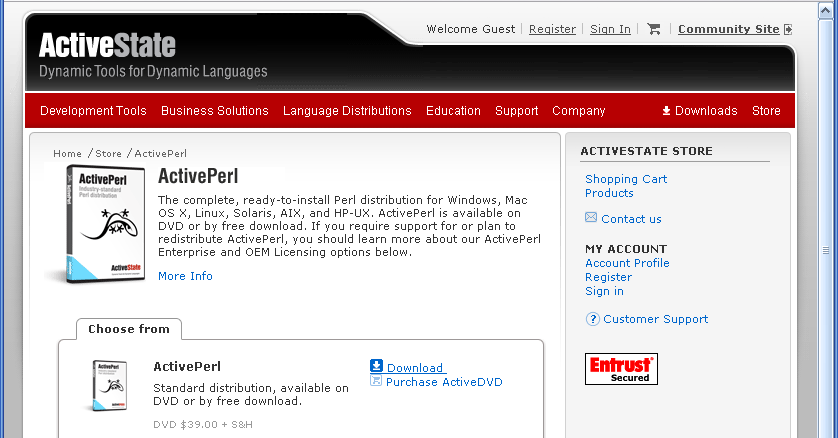Click the 'ACTIVESTATE STORE' sidebar heading
838x438 pixels.
tap(647, 151)
